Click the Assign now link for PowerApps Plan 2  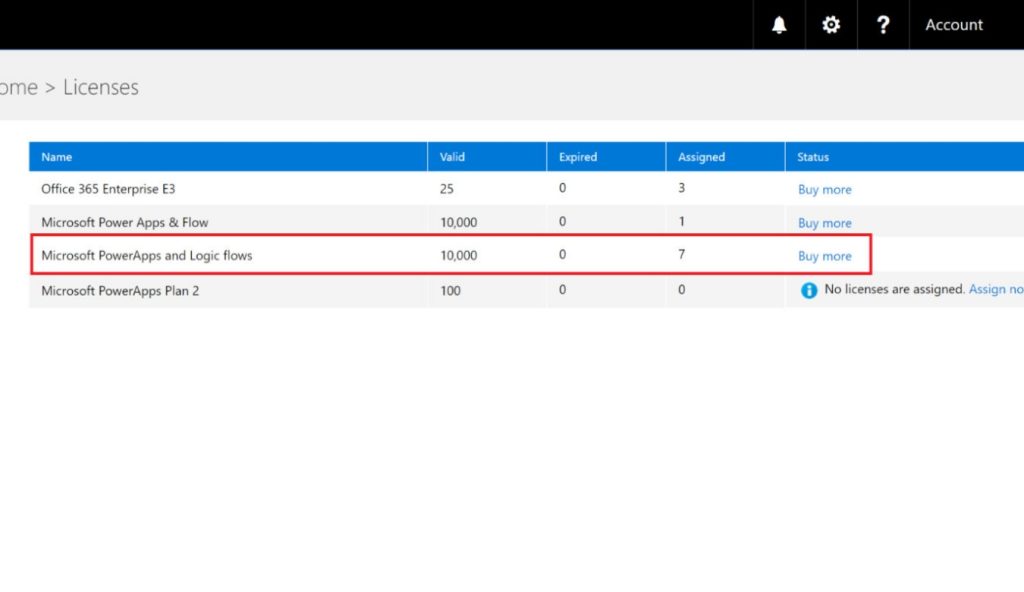tap(996, 289)
